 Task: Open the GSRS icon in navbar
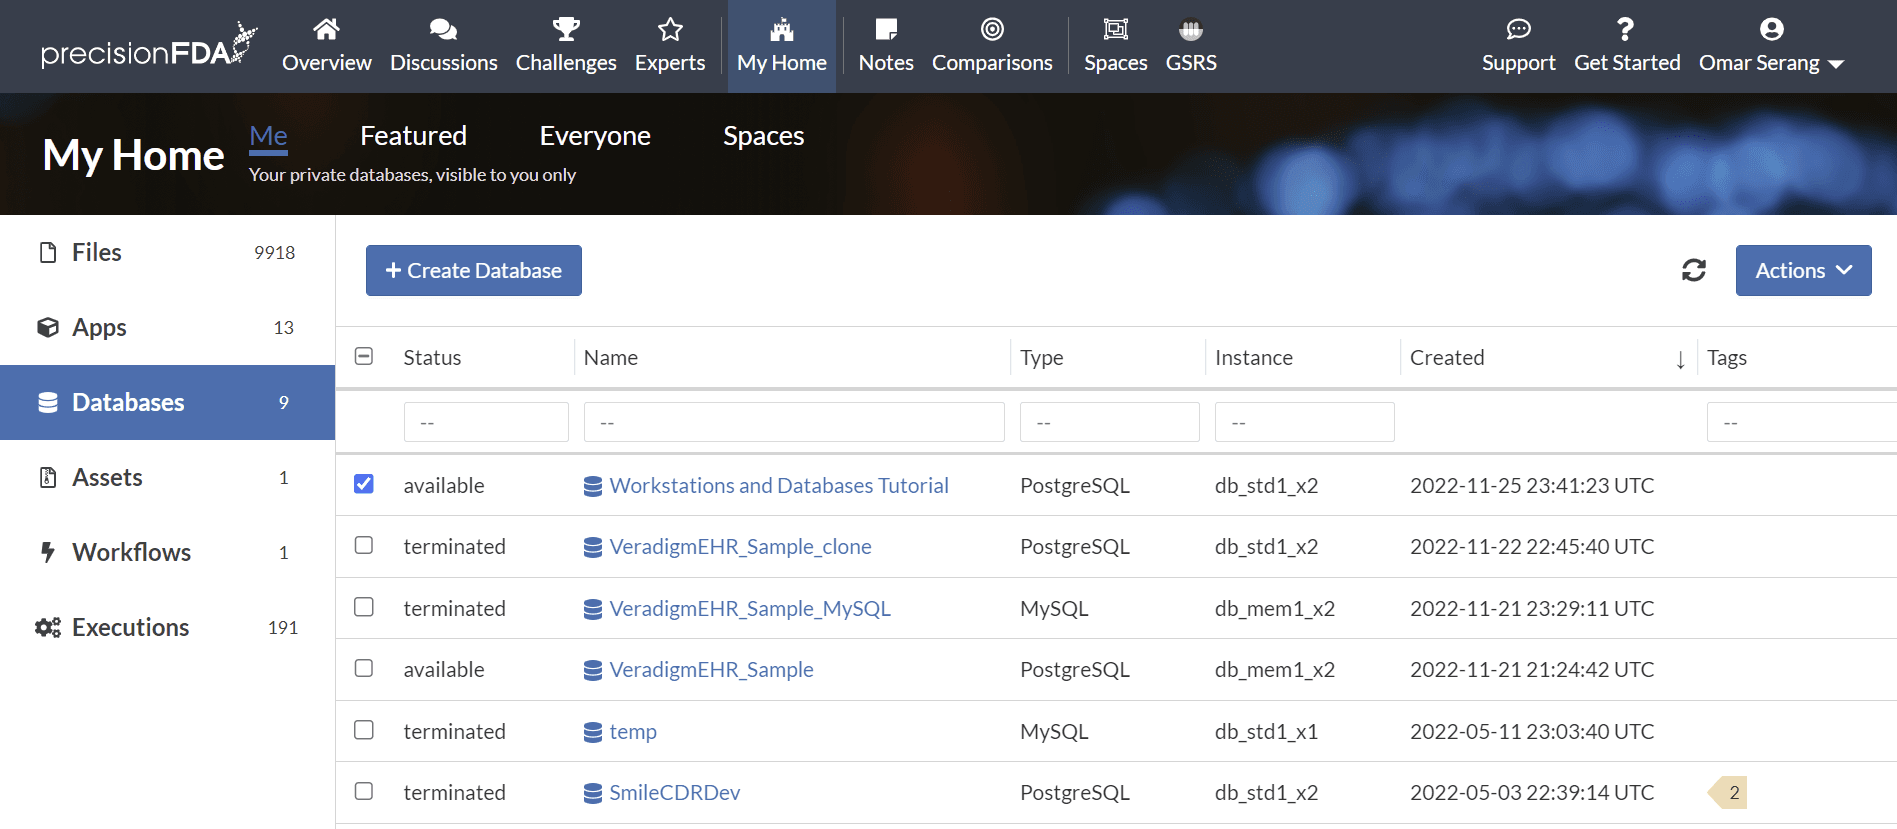coord(1190,30)
